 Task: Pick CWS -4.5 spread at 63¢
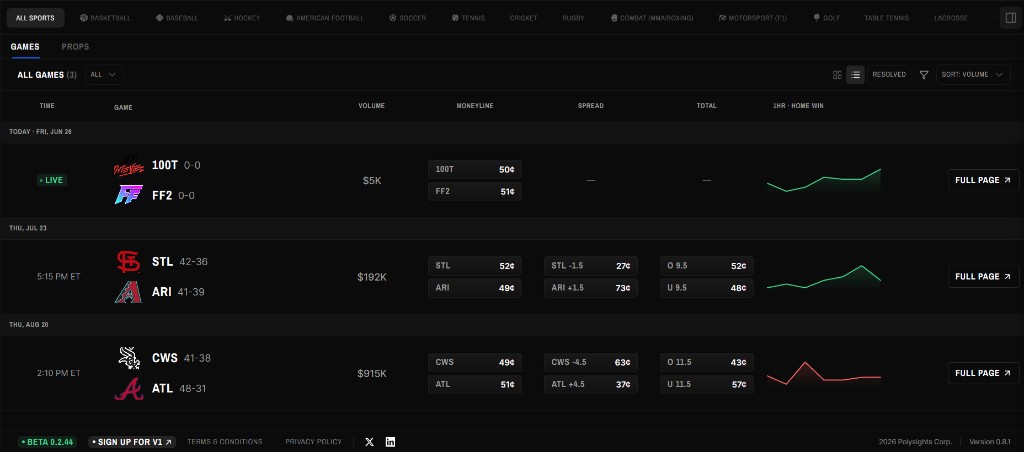pyautogui.click(x=591, y=363)
